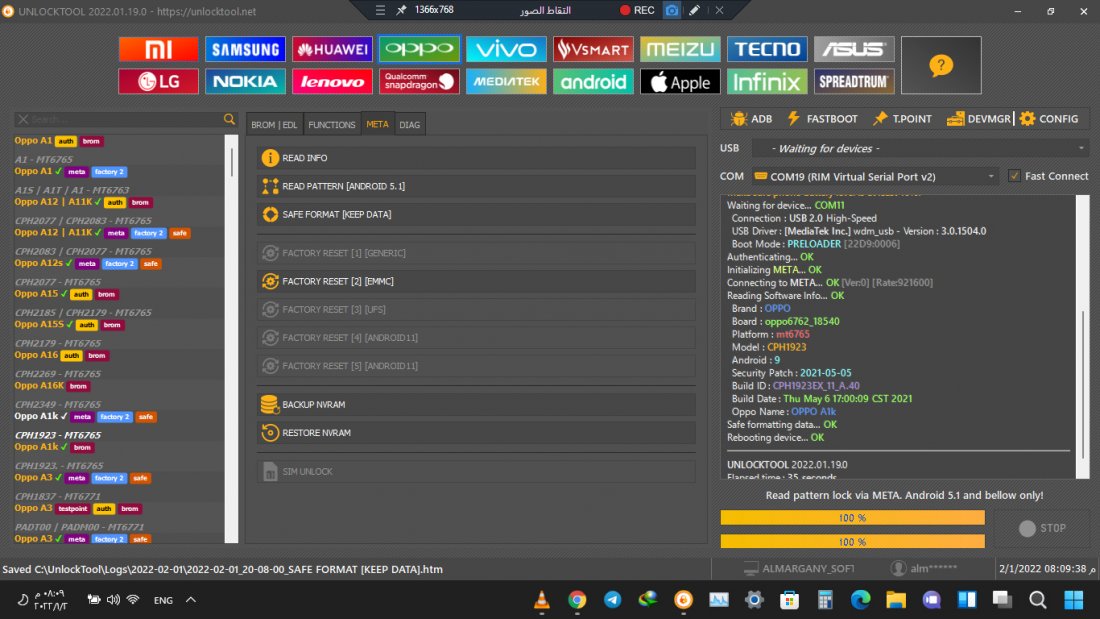
Task: Click the yellow help question icon
Action: [x=940, y=65]
